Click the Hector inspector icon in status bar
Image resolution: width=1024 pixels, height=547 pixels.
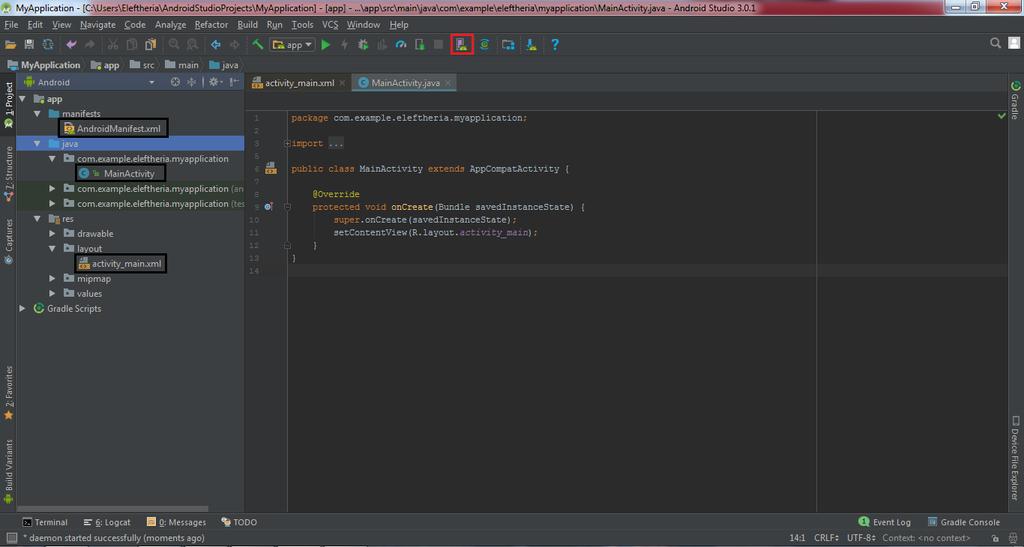[x=1013, y=539]
